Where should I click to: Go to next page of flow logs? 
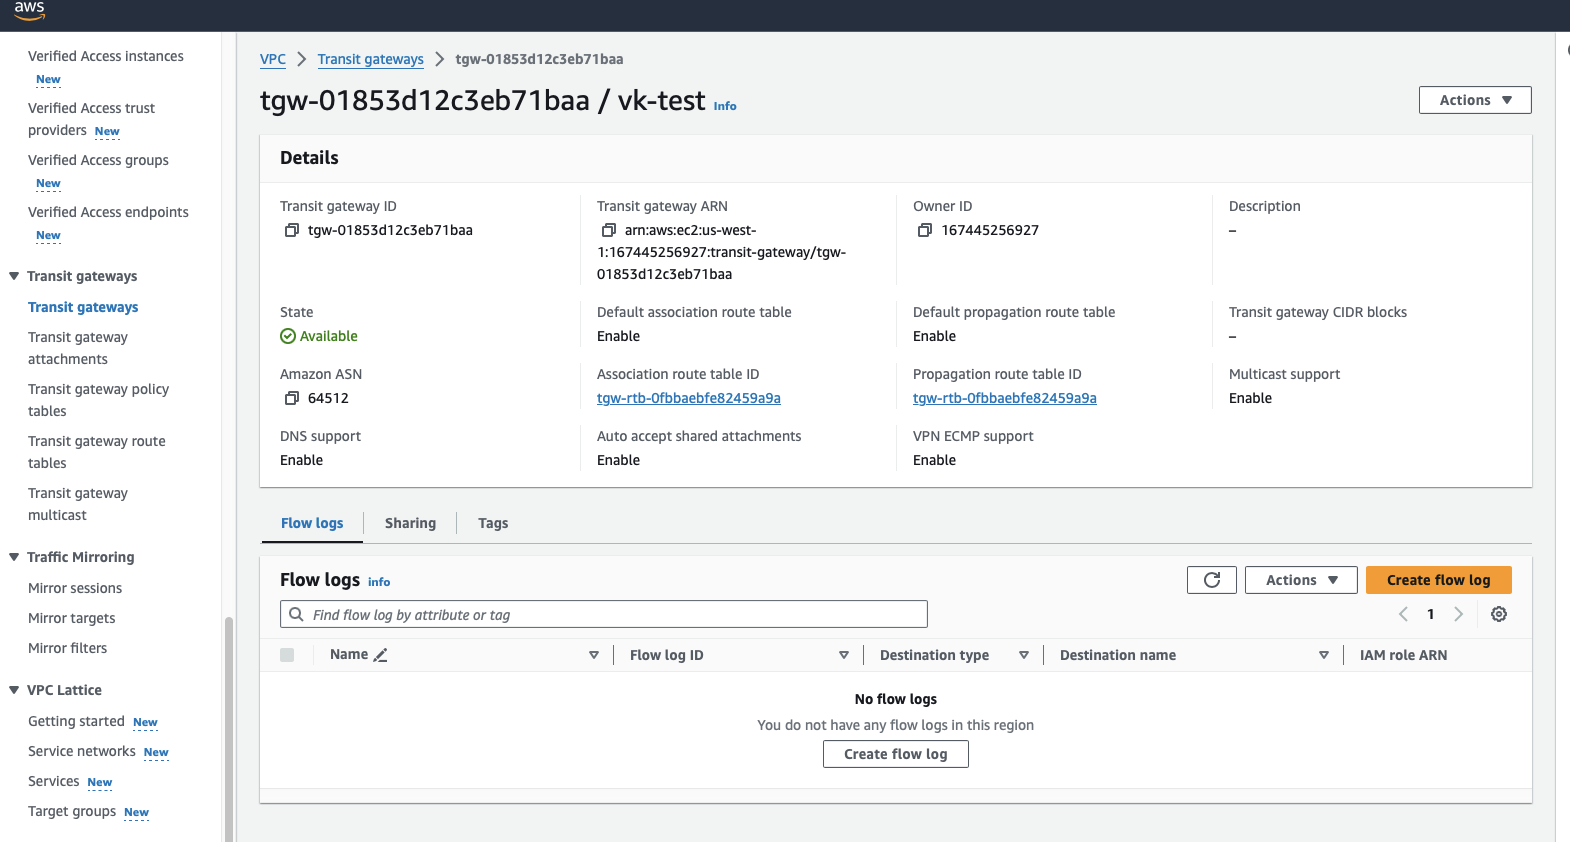pos(1458,614)
